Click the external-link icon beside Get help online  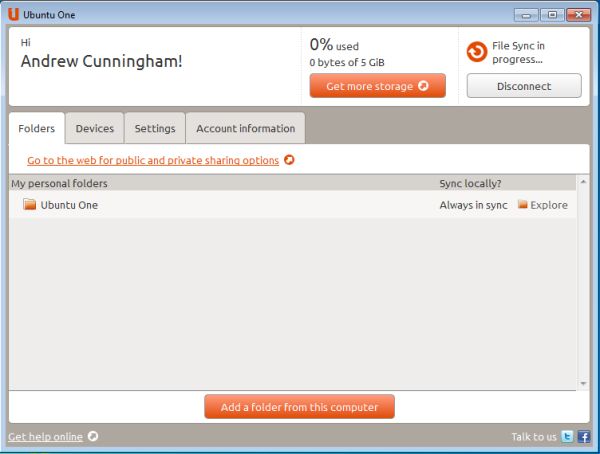(x=93, y=436)
